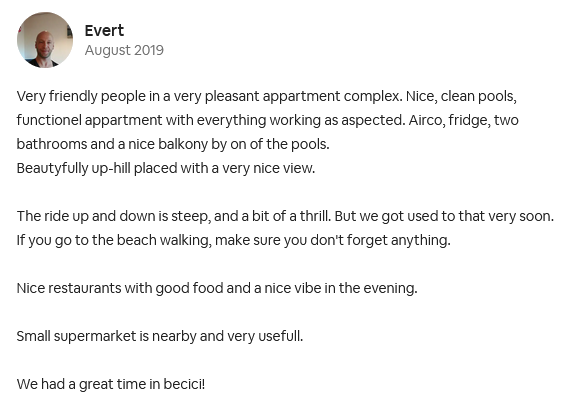Click the word "complex." in first line

[x=373, y=97]
